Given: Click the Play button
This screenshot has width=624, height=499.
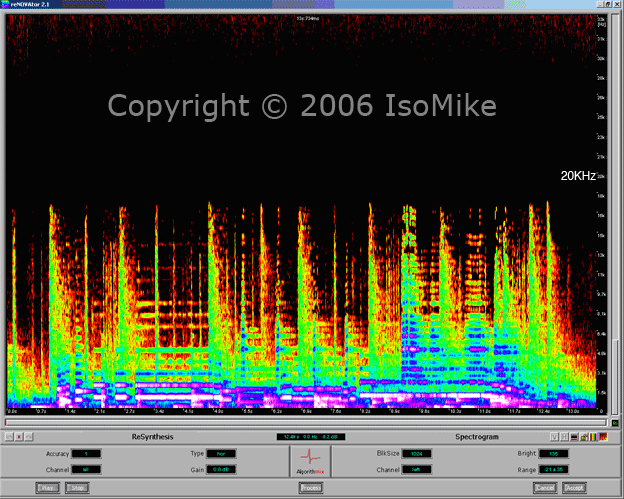Looking at the screenshot, I should [x=48, y=488].
